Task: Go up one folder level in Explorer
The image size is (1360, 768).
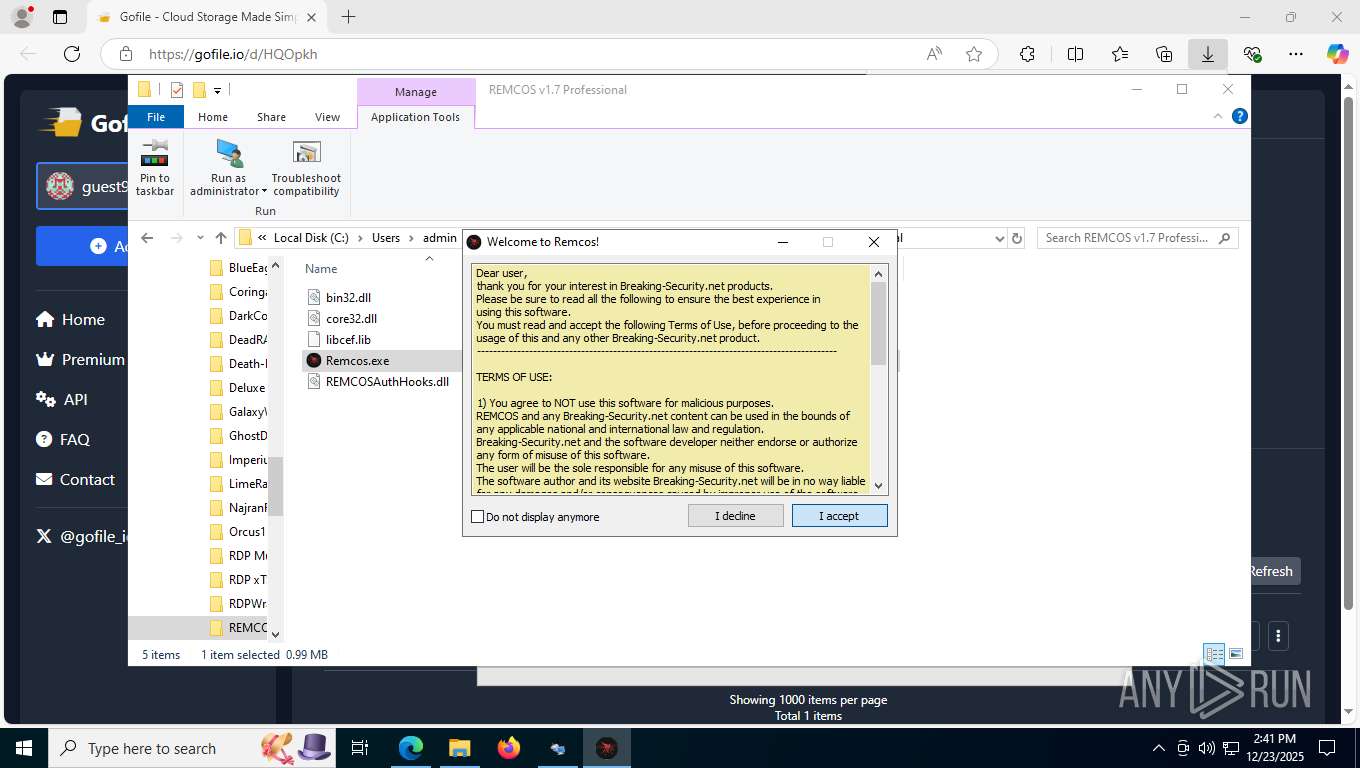Action: (x=221, y=238)
